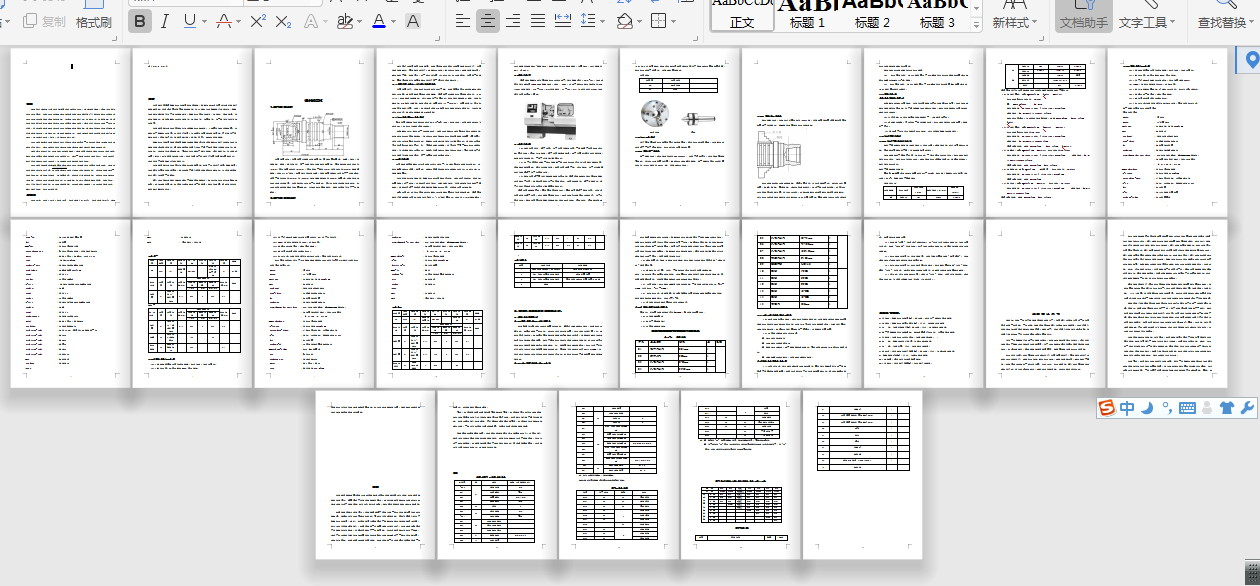Open 文档助手 document assistant
This screenshot has width=1260, height=586.
1083,16
